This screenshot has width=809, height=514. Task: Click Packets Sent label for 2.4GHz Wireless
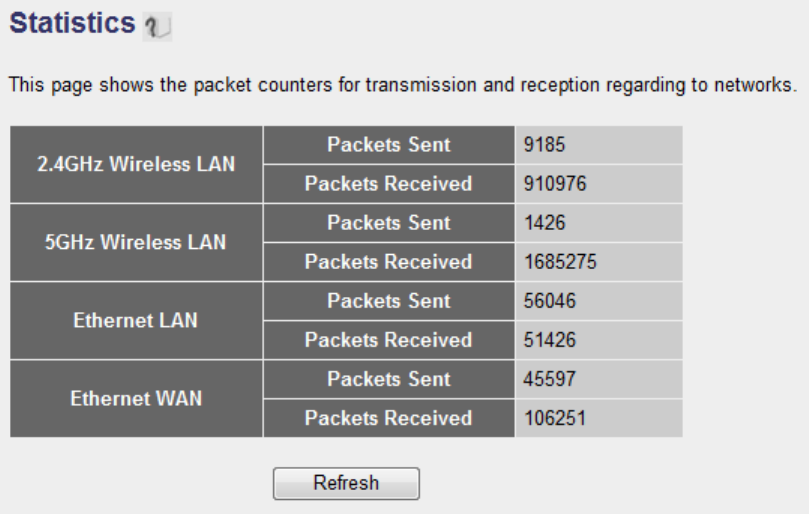tap(388, 145)
